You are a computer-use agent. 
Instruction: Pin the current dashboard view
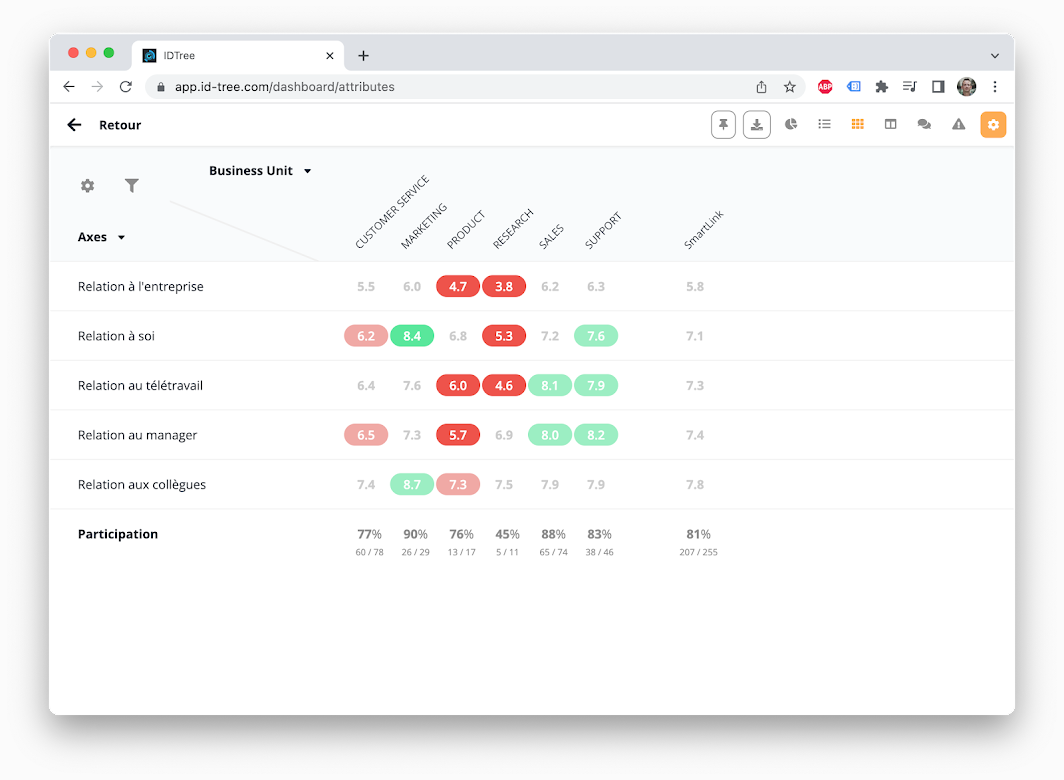pyautogui.click(x=723, y=124)
